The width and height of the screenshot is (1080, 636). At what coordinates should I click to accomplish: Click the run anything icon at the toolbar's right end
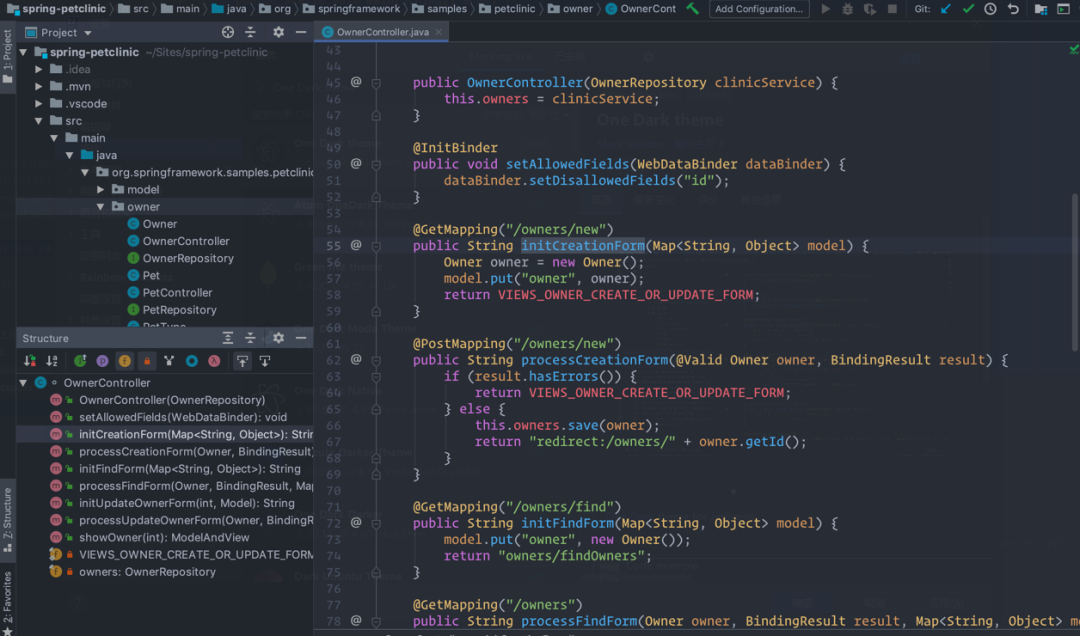tap(1063, 9)
